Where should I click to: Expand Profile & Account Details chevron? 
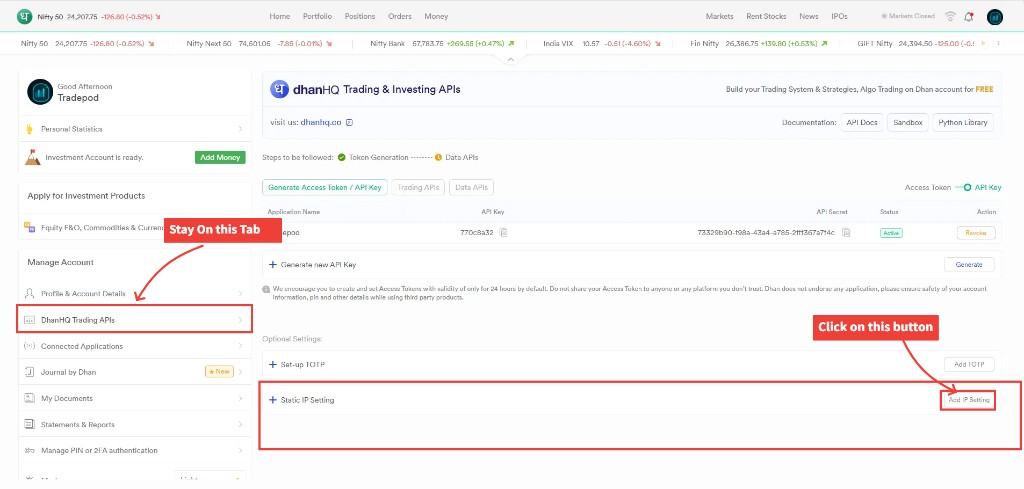(240, 294)
